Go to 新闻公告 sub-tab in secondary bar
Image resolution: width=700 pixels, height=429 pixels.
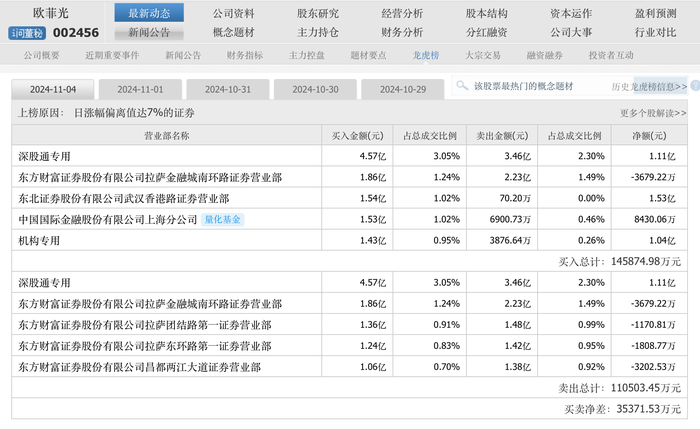183,55
